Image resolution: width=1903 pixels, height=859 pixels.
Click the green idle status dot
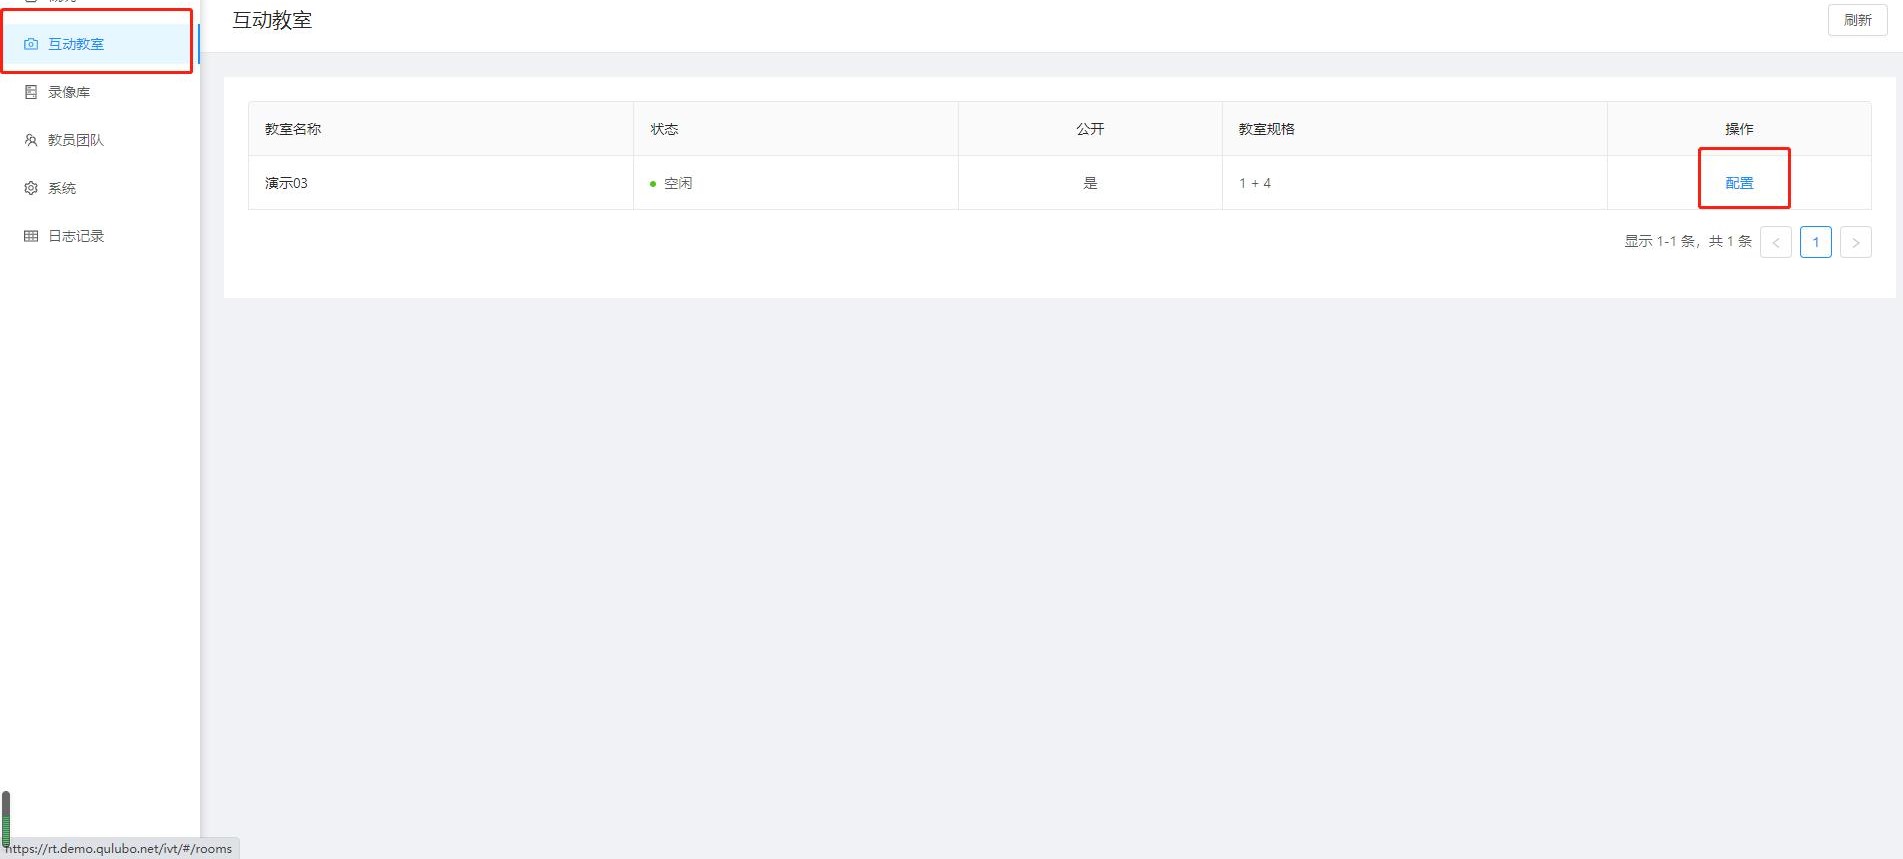653,184
